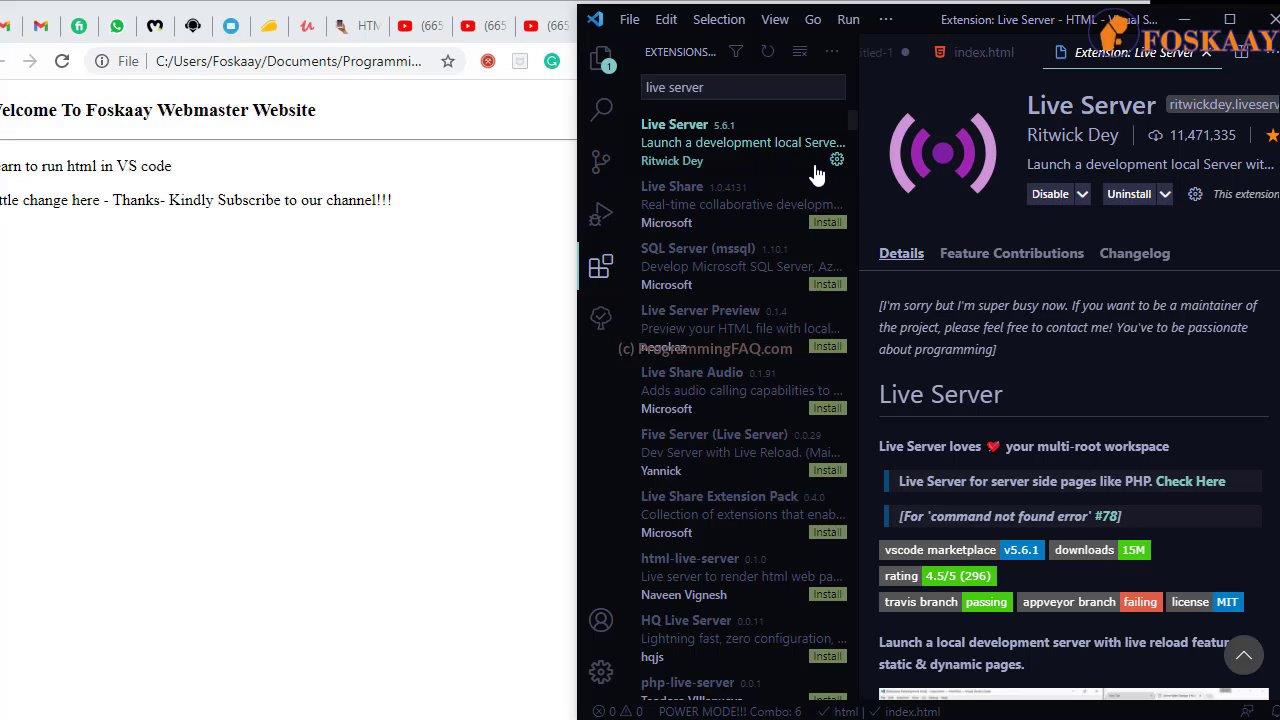Reload the Chrome page
Viewport: 1280px width, 720px height.
[62, 61]
